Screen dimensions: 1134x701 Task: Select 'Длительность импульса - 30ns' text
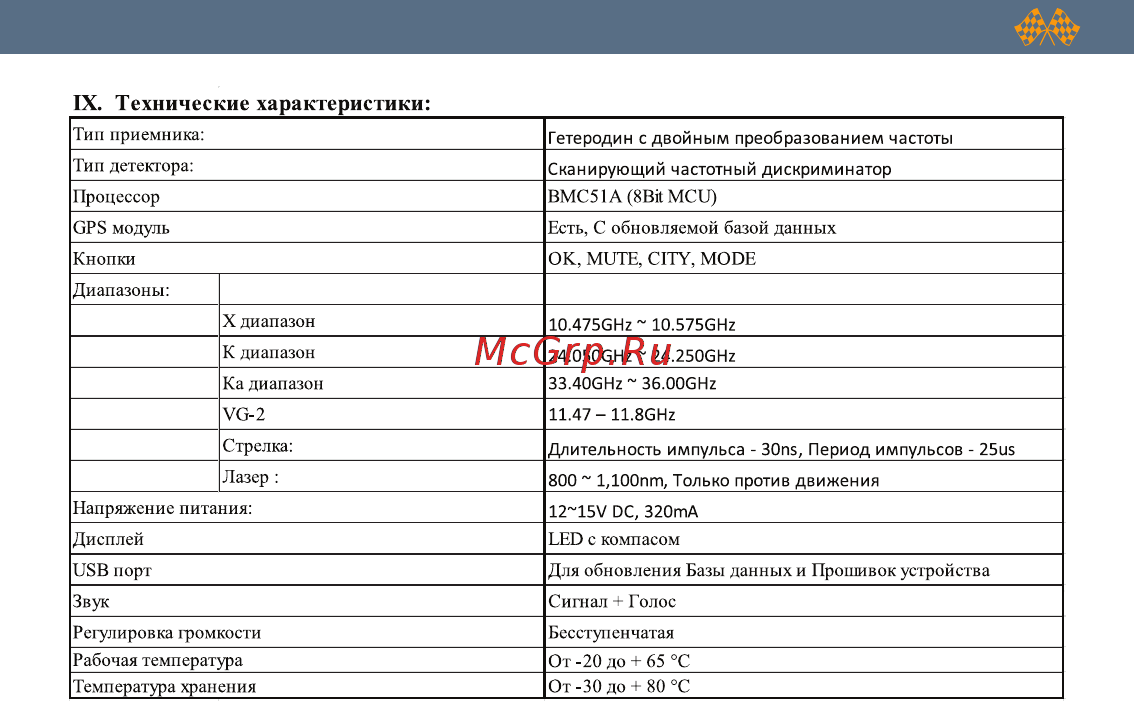[x=673, y=449]
